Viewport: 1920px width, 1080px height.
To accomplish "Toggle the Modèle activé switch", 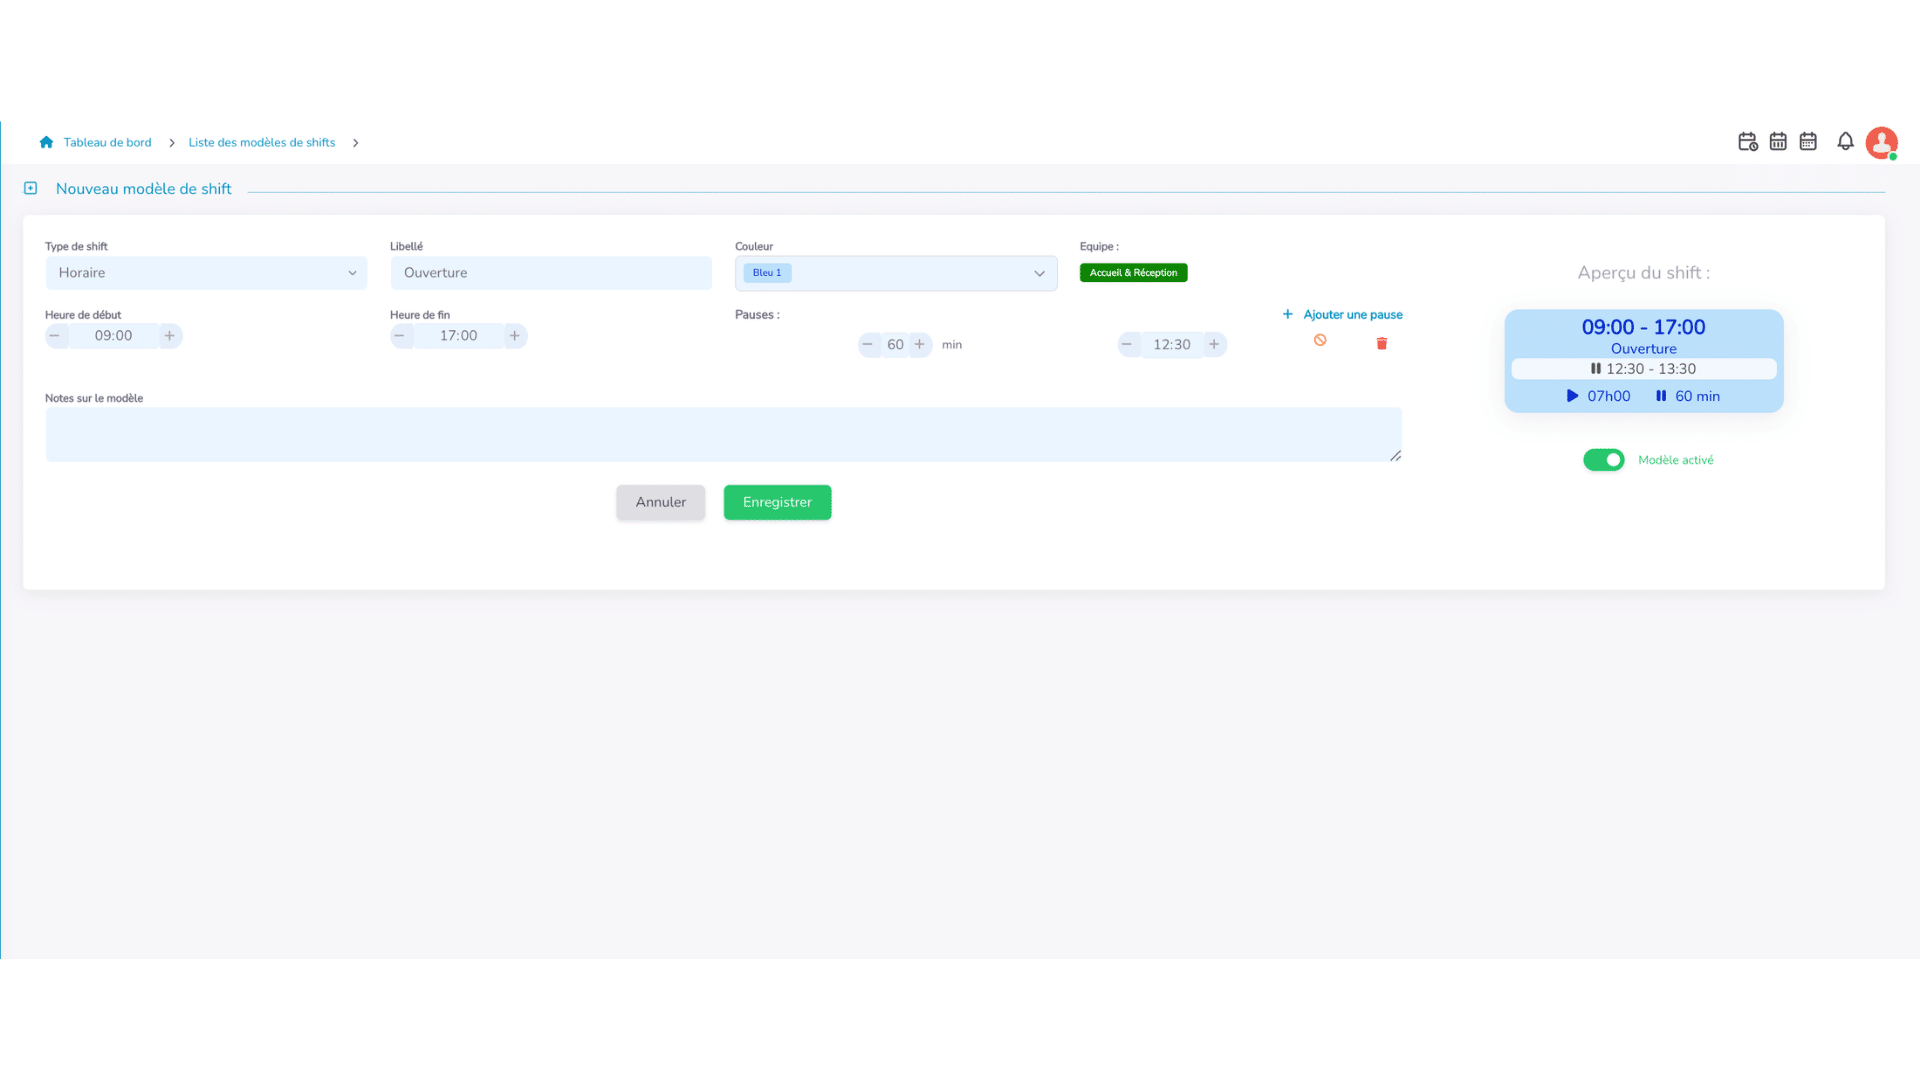I will pyautogui.click(x=1604, y=460).
